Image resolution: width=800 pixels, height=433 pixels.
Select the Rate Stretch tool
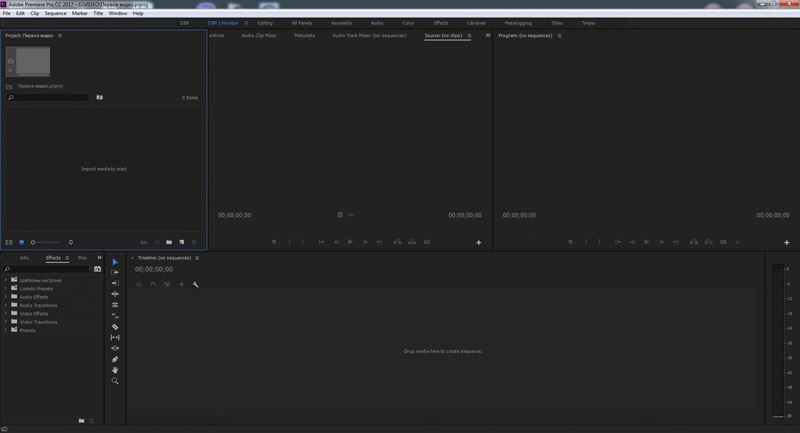click(x=115, y=316)
